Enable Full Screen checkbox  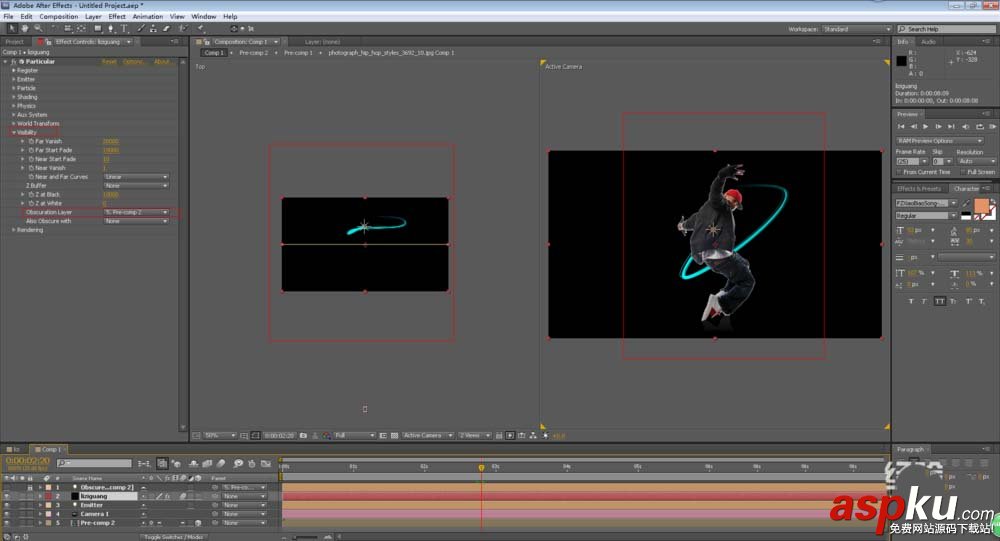(x=963, y=172)
